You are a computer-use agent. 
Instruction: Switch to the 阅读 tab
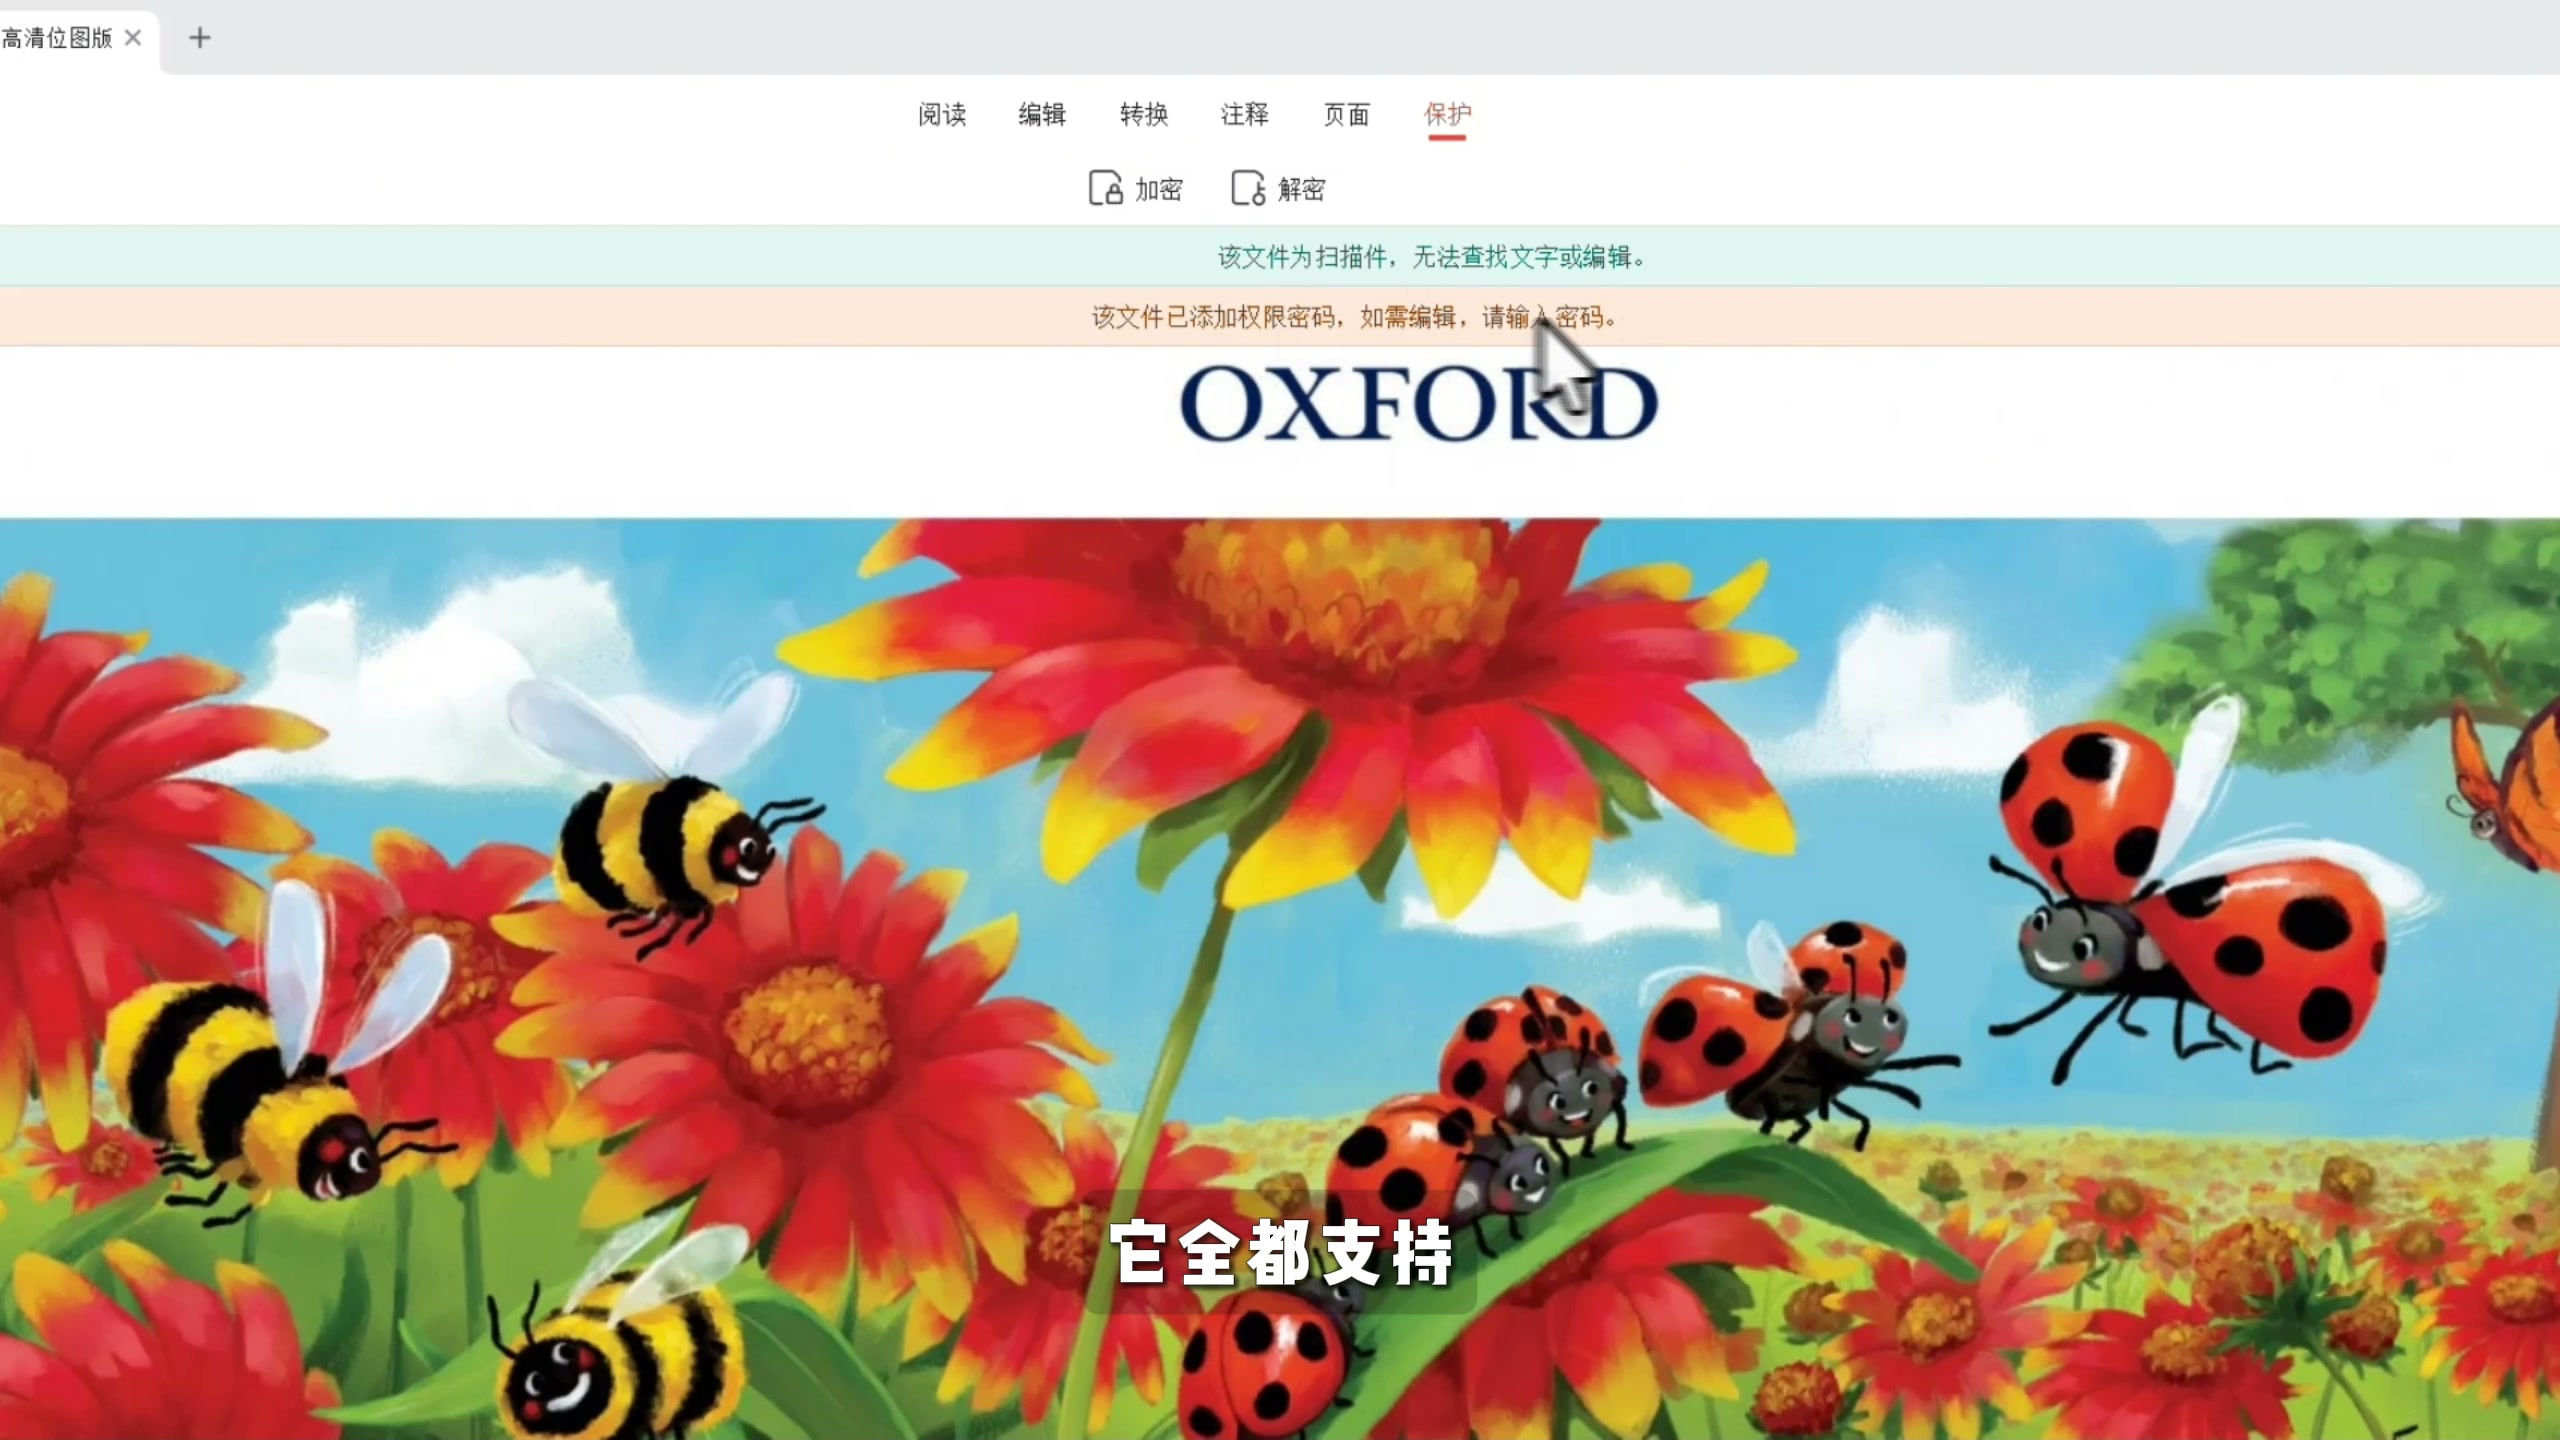[x=942, y=114]
